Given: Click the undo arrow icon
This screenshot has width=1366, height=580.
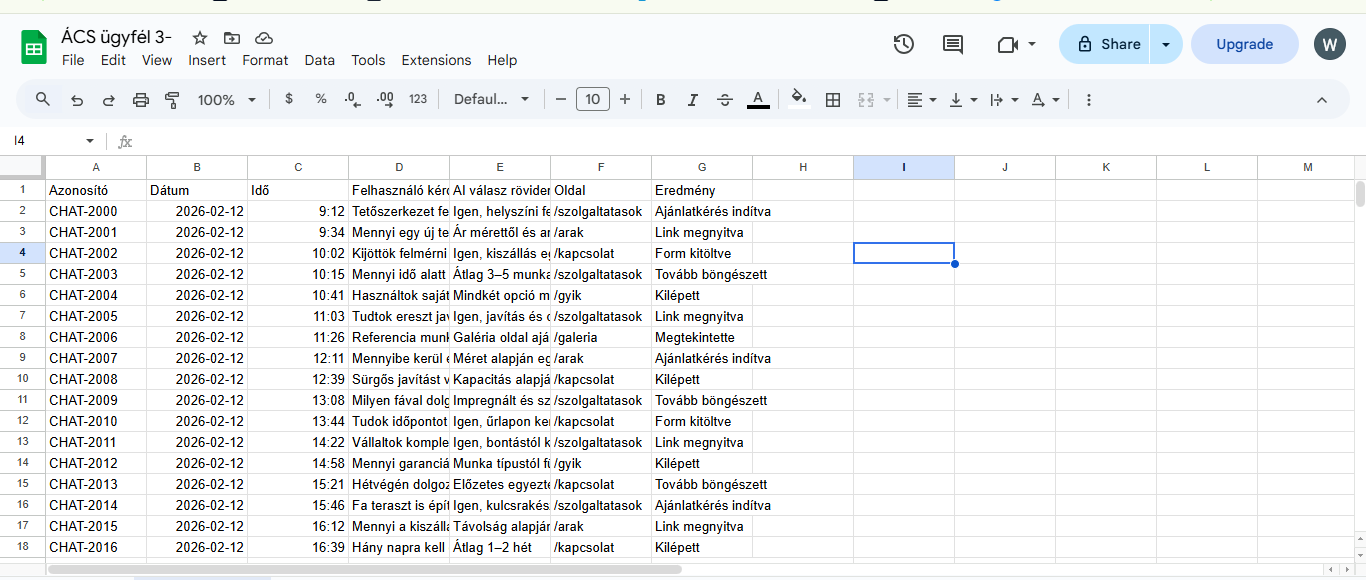Looking at the screenshot, I should [77, 100].
